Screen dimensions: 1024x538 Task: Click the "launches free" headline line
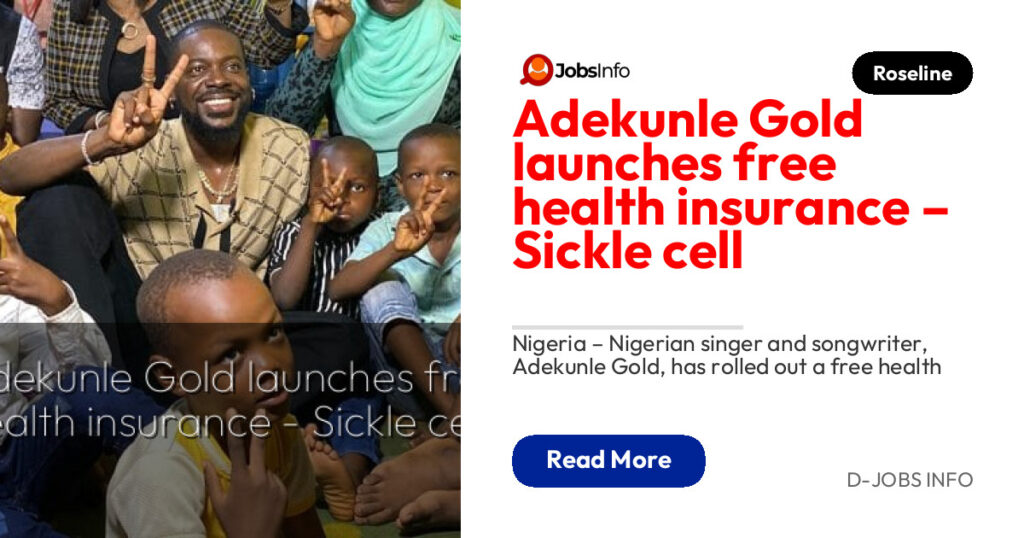(x=675, y=165)
